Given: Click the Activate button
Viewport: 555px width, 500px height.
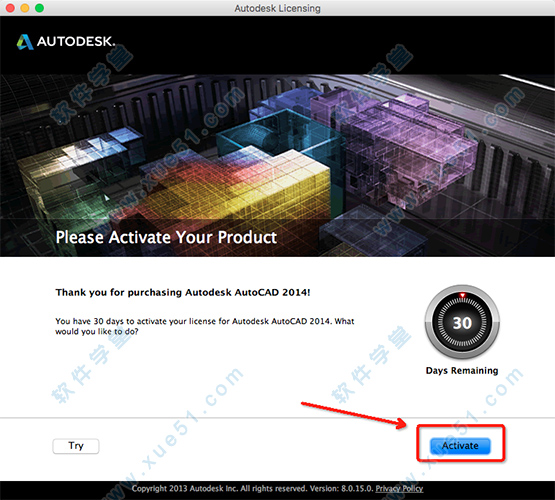Looking at the screenshot, I should point(460,446).
